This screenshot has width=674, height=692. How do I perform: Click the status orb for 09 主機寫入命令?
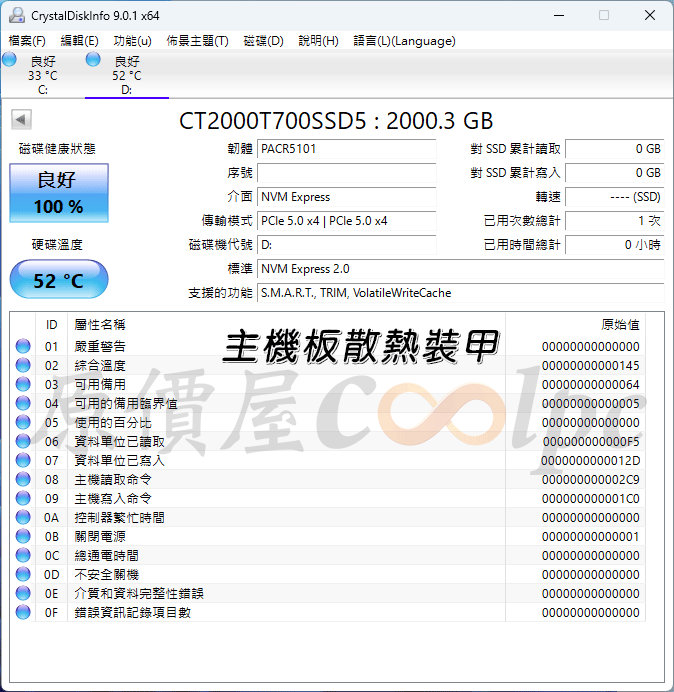(23, 498)
